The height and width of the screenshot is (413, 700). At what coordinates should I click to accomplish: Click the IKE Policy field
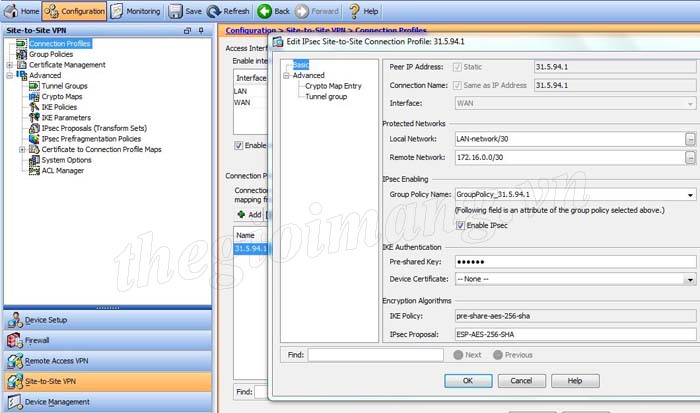tap(575, 316)
